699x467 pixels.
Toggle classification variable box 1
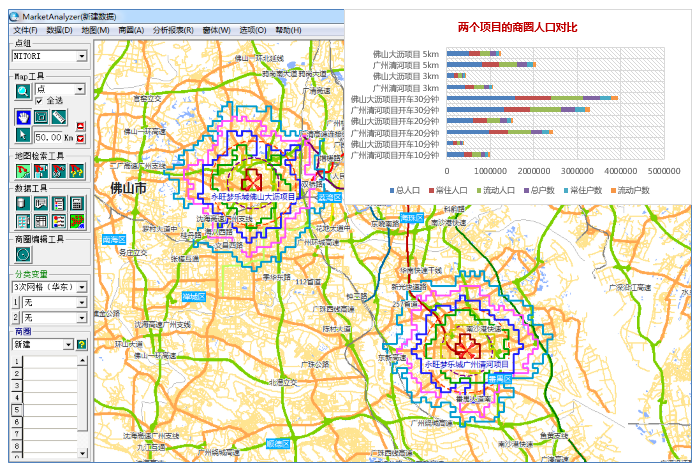coord(16,302)
